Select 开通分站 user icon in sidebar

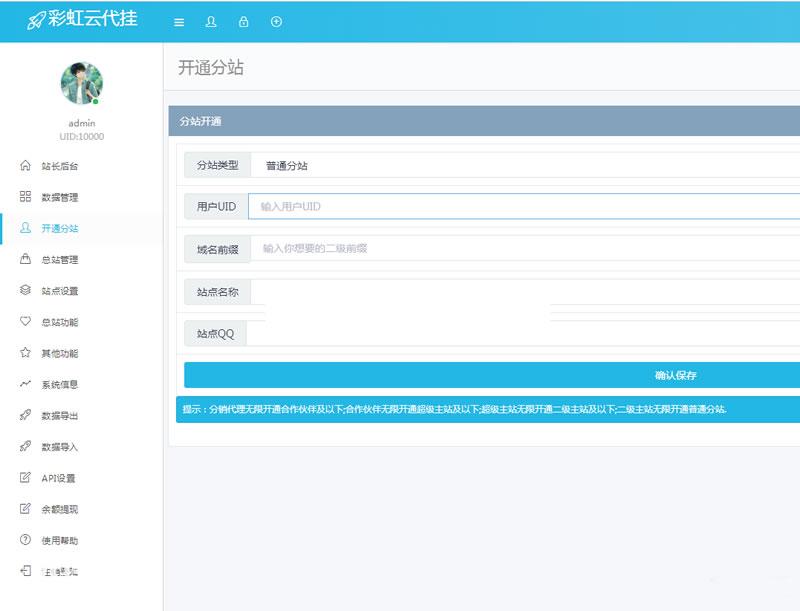pyautogui.click(x=25, y=227)
